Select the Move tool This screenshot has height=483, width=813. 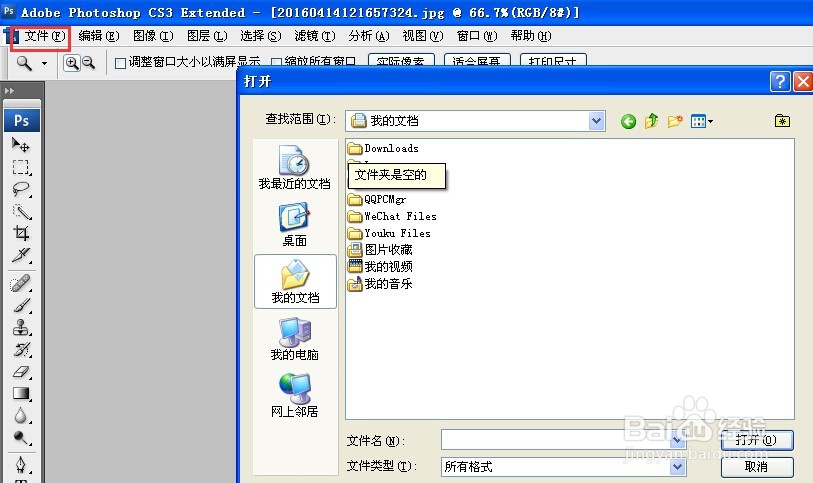point(21,145)
